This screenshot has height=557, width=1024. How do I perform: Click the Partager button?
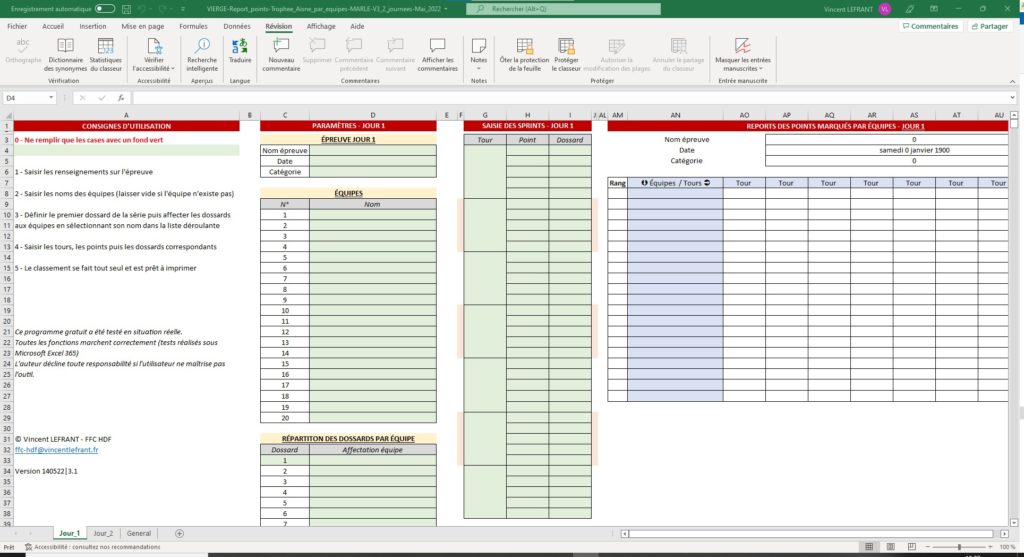tap(988, 26)
